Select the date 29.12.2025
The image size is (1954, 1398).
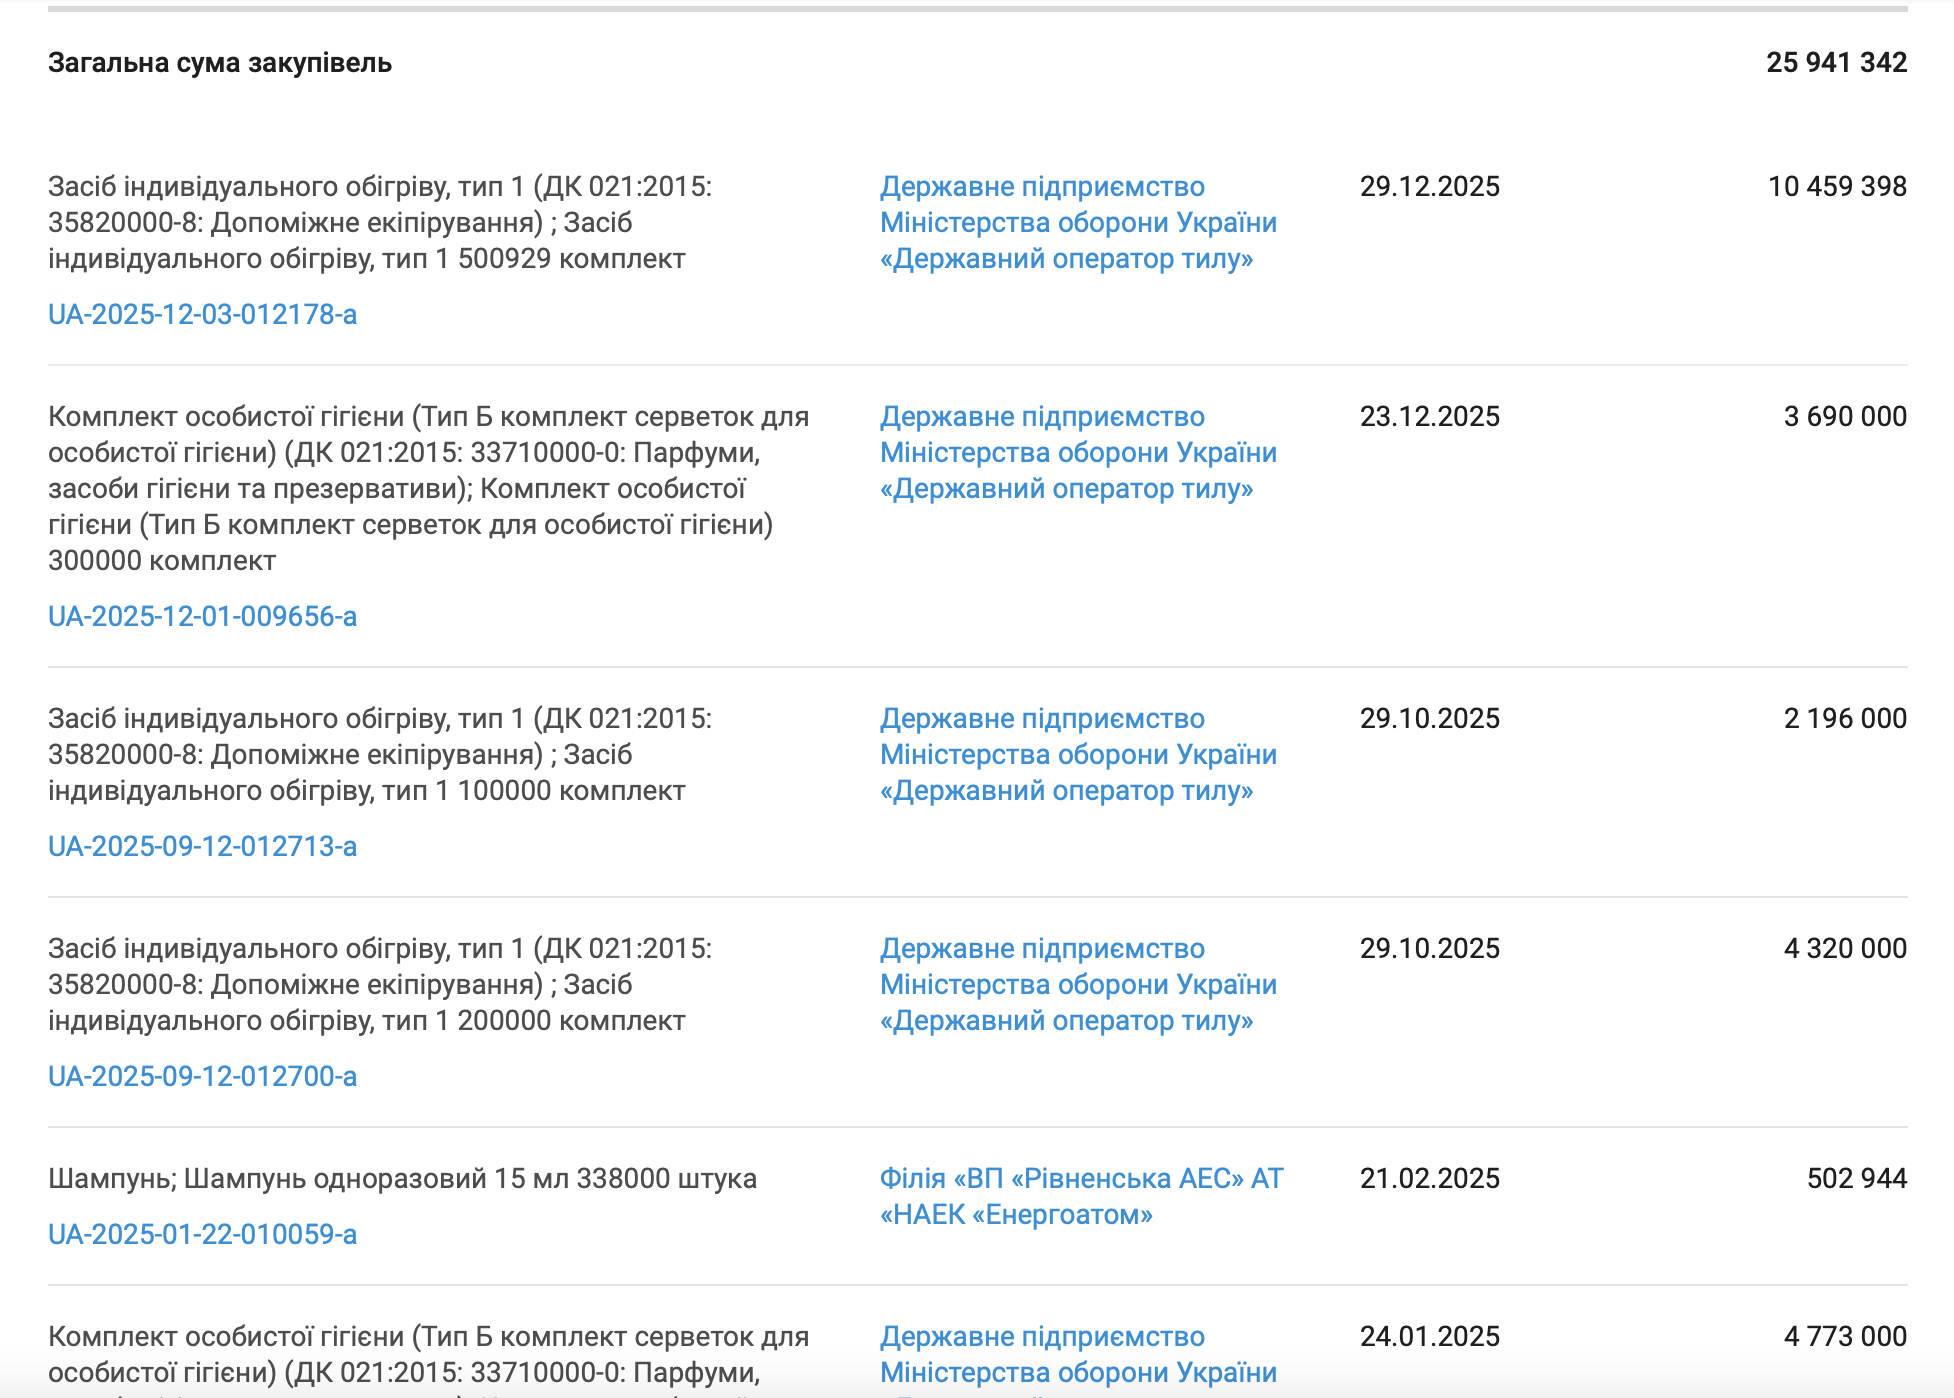pos(1429,186)
